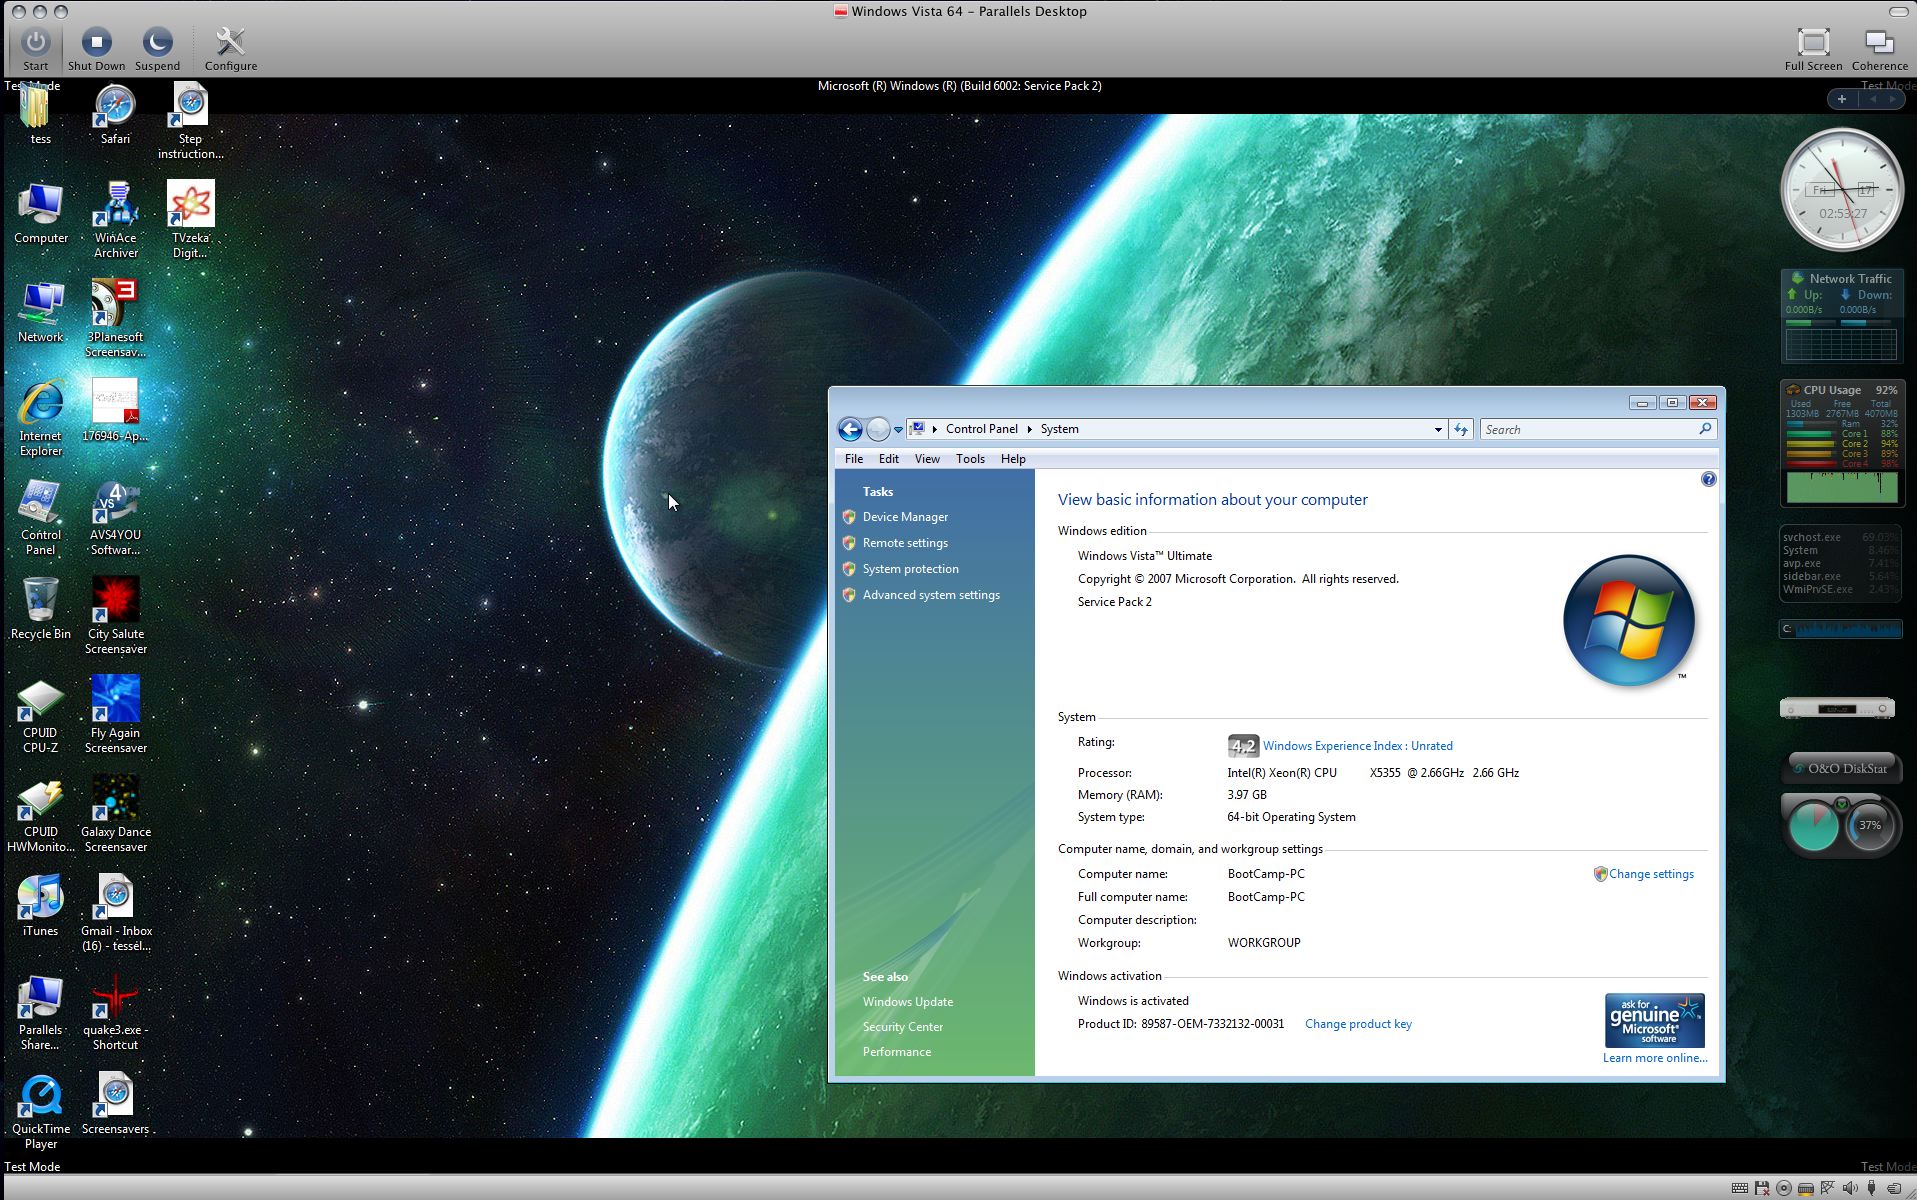Screen dimensions: 1917x1200
Task: Click the CD/DVD drive status icon
Action: pyautogui.click(x=1784, y=1188)
